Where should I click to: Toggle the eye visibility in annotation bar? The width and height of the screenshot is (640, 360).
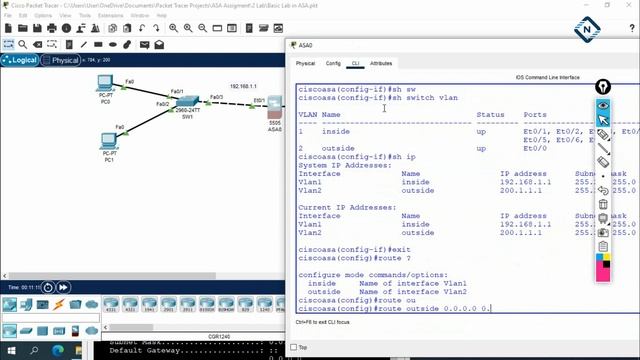tap(603, 106)
